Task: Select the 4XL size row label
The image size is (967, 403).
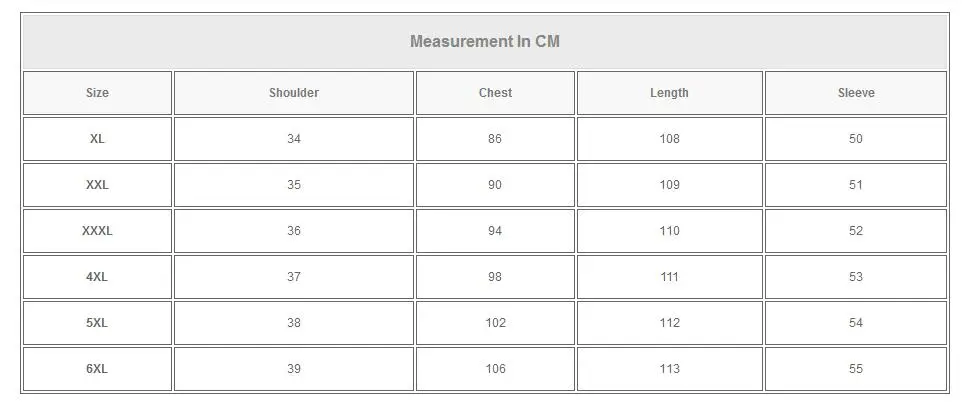Action: click(97, 277)
